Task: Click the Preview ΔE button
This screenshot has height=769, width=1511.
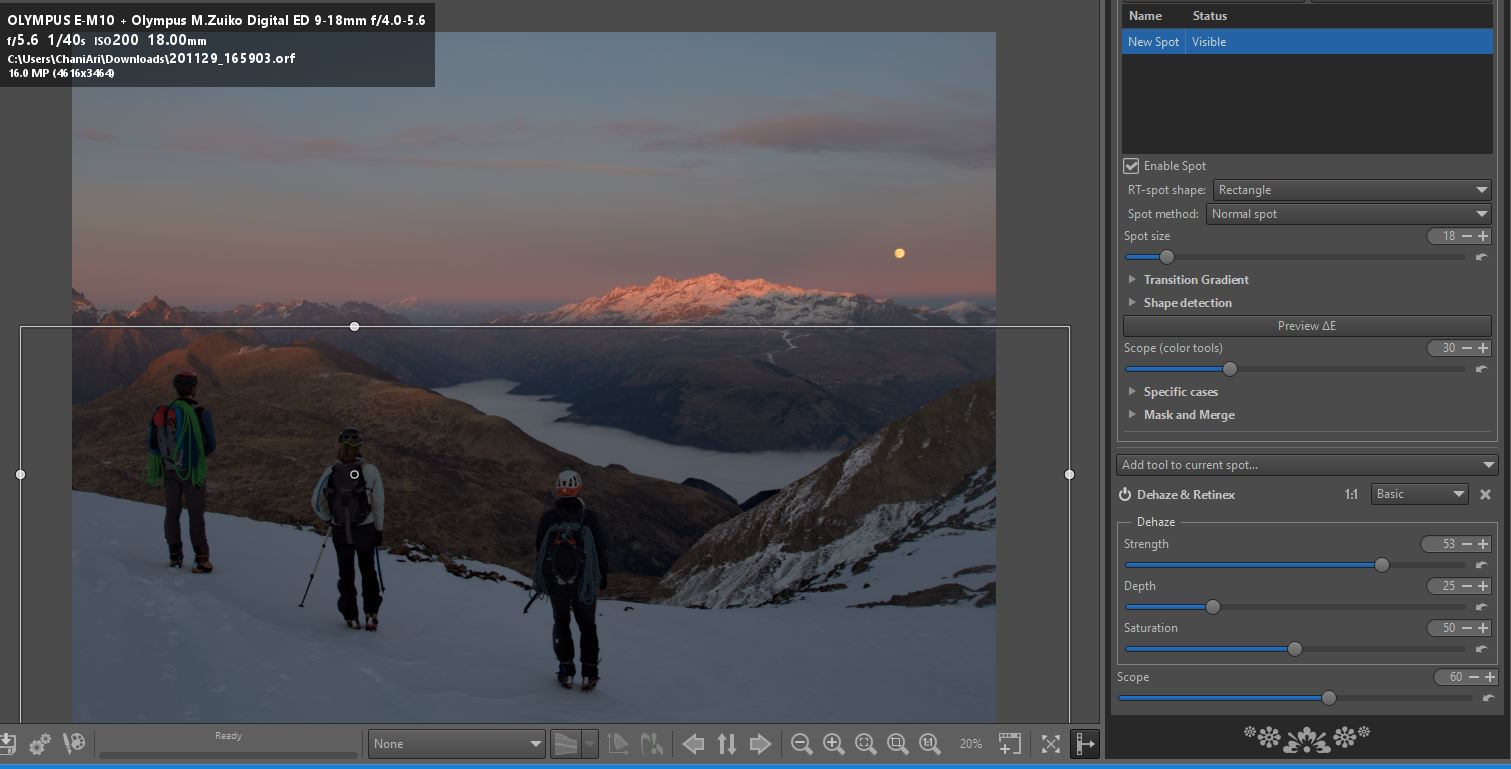Action: [x=1306, y=326]
